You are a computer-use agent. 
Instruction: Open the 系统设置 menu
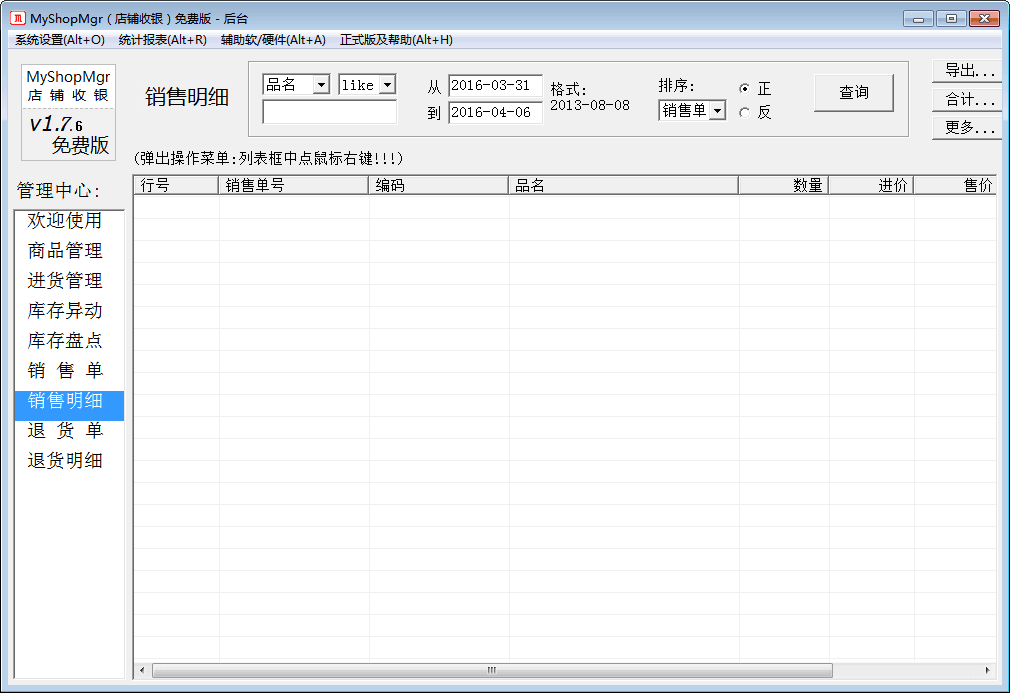(59, 40)
